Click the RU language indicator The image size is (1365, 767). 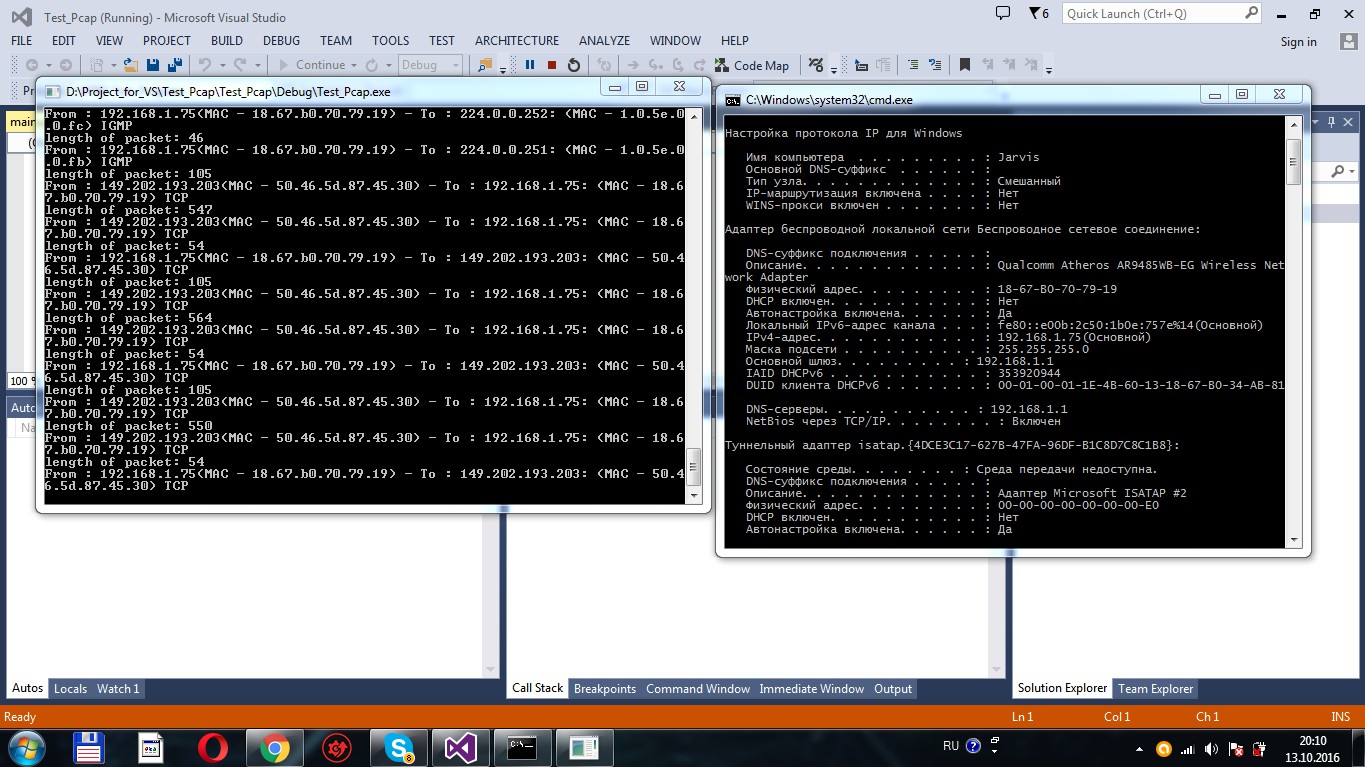(x=951, y=746)
